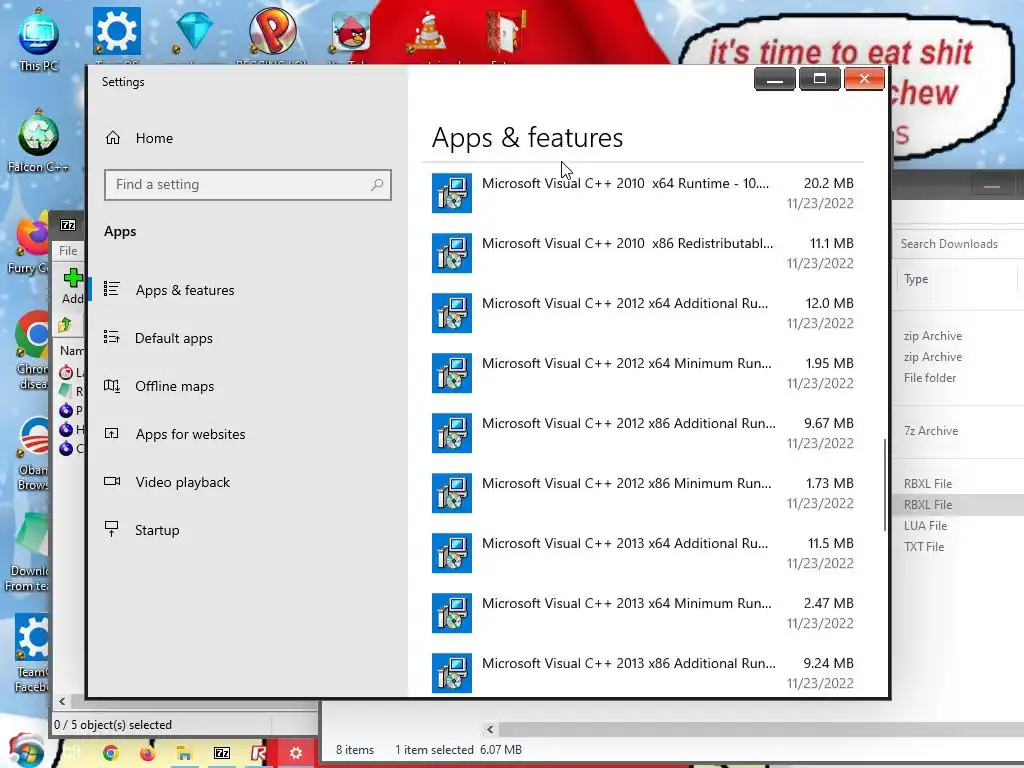Open the Peggle desktop shortcut
Screen dimensions: 1024x768
click(272, 30)
